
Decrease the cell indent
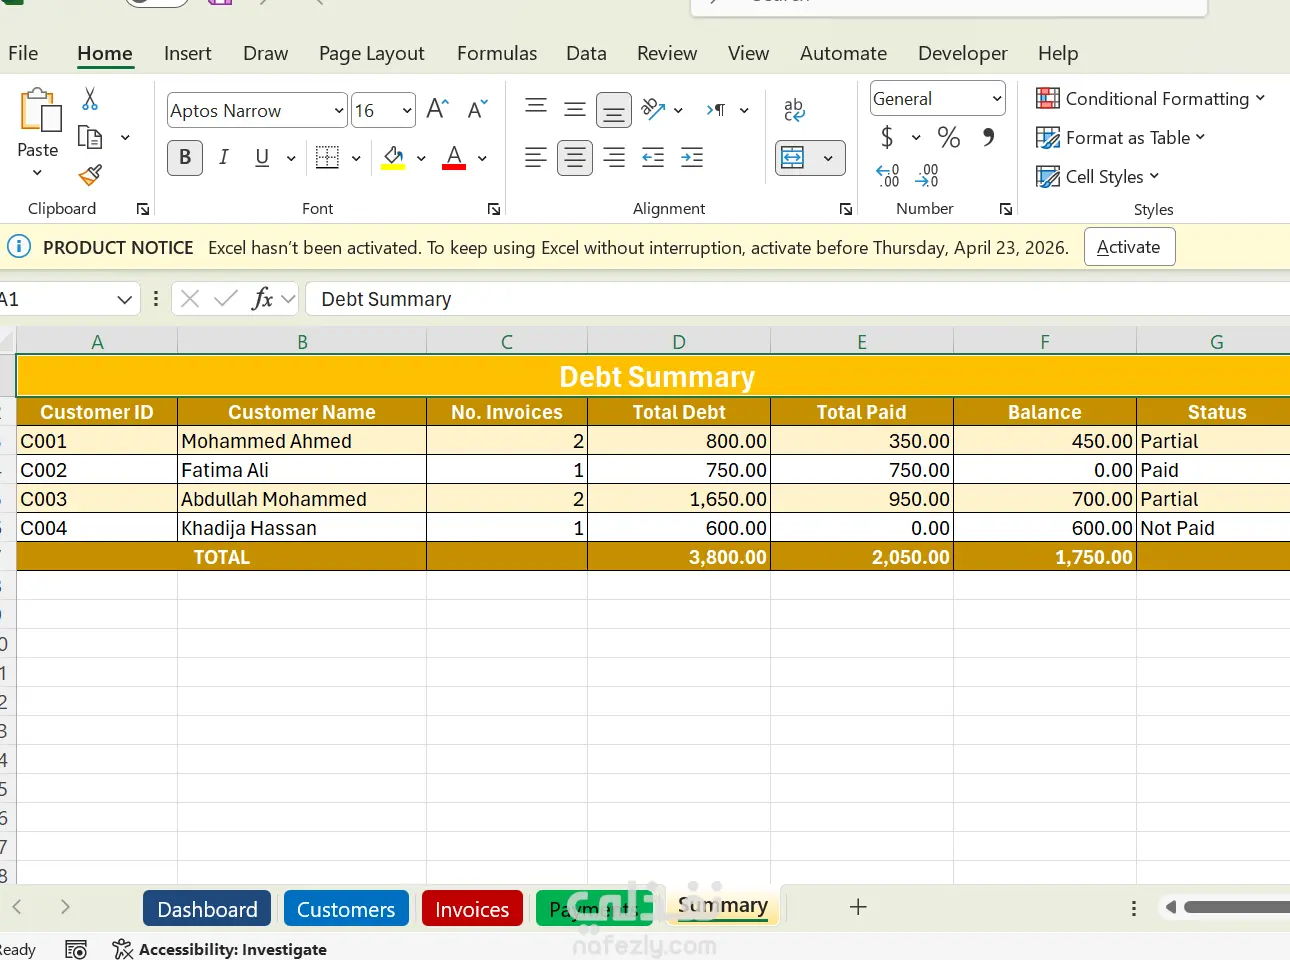(x=653, y=157)
